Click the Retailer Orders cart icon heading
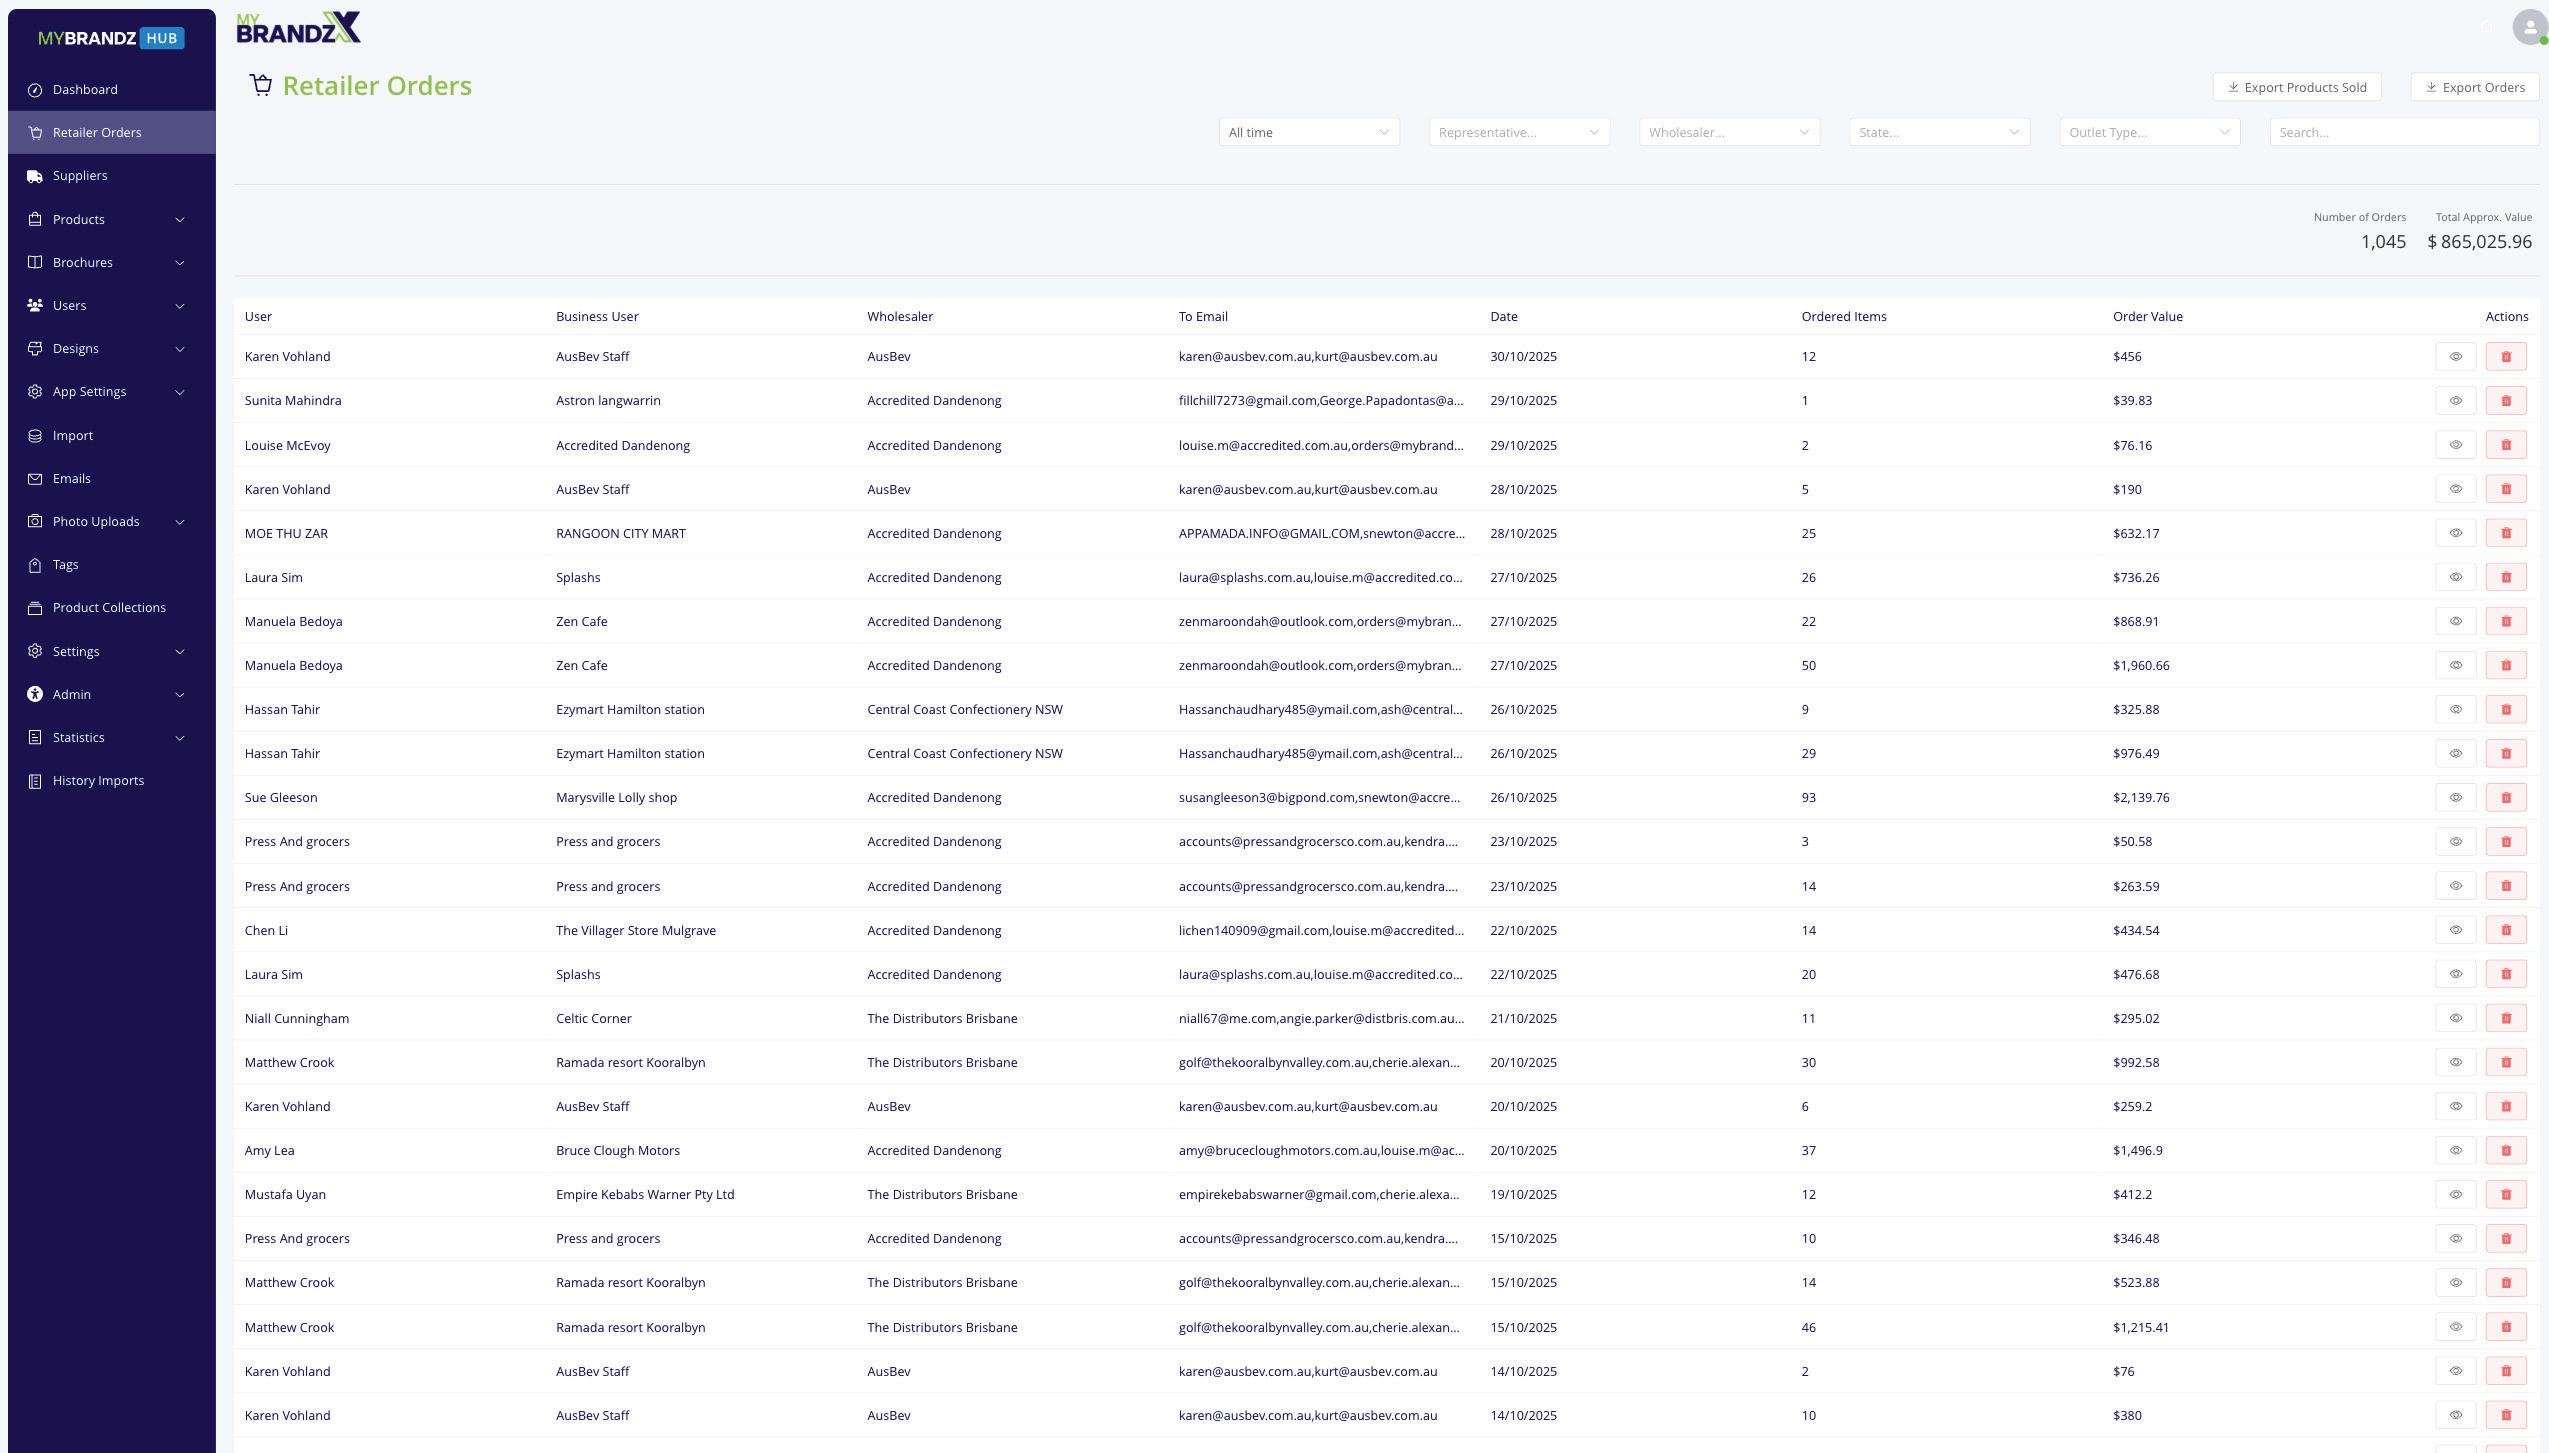The width and height of the screenshot is (2549, 1453). [261, 86]
